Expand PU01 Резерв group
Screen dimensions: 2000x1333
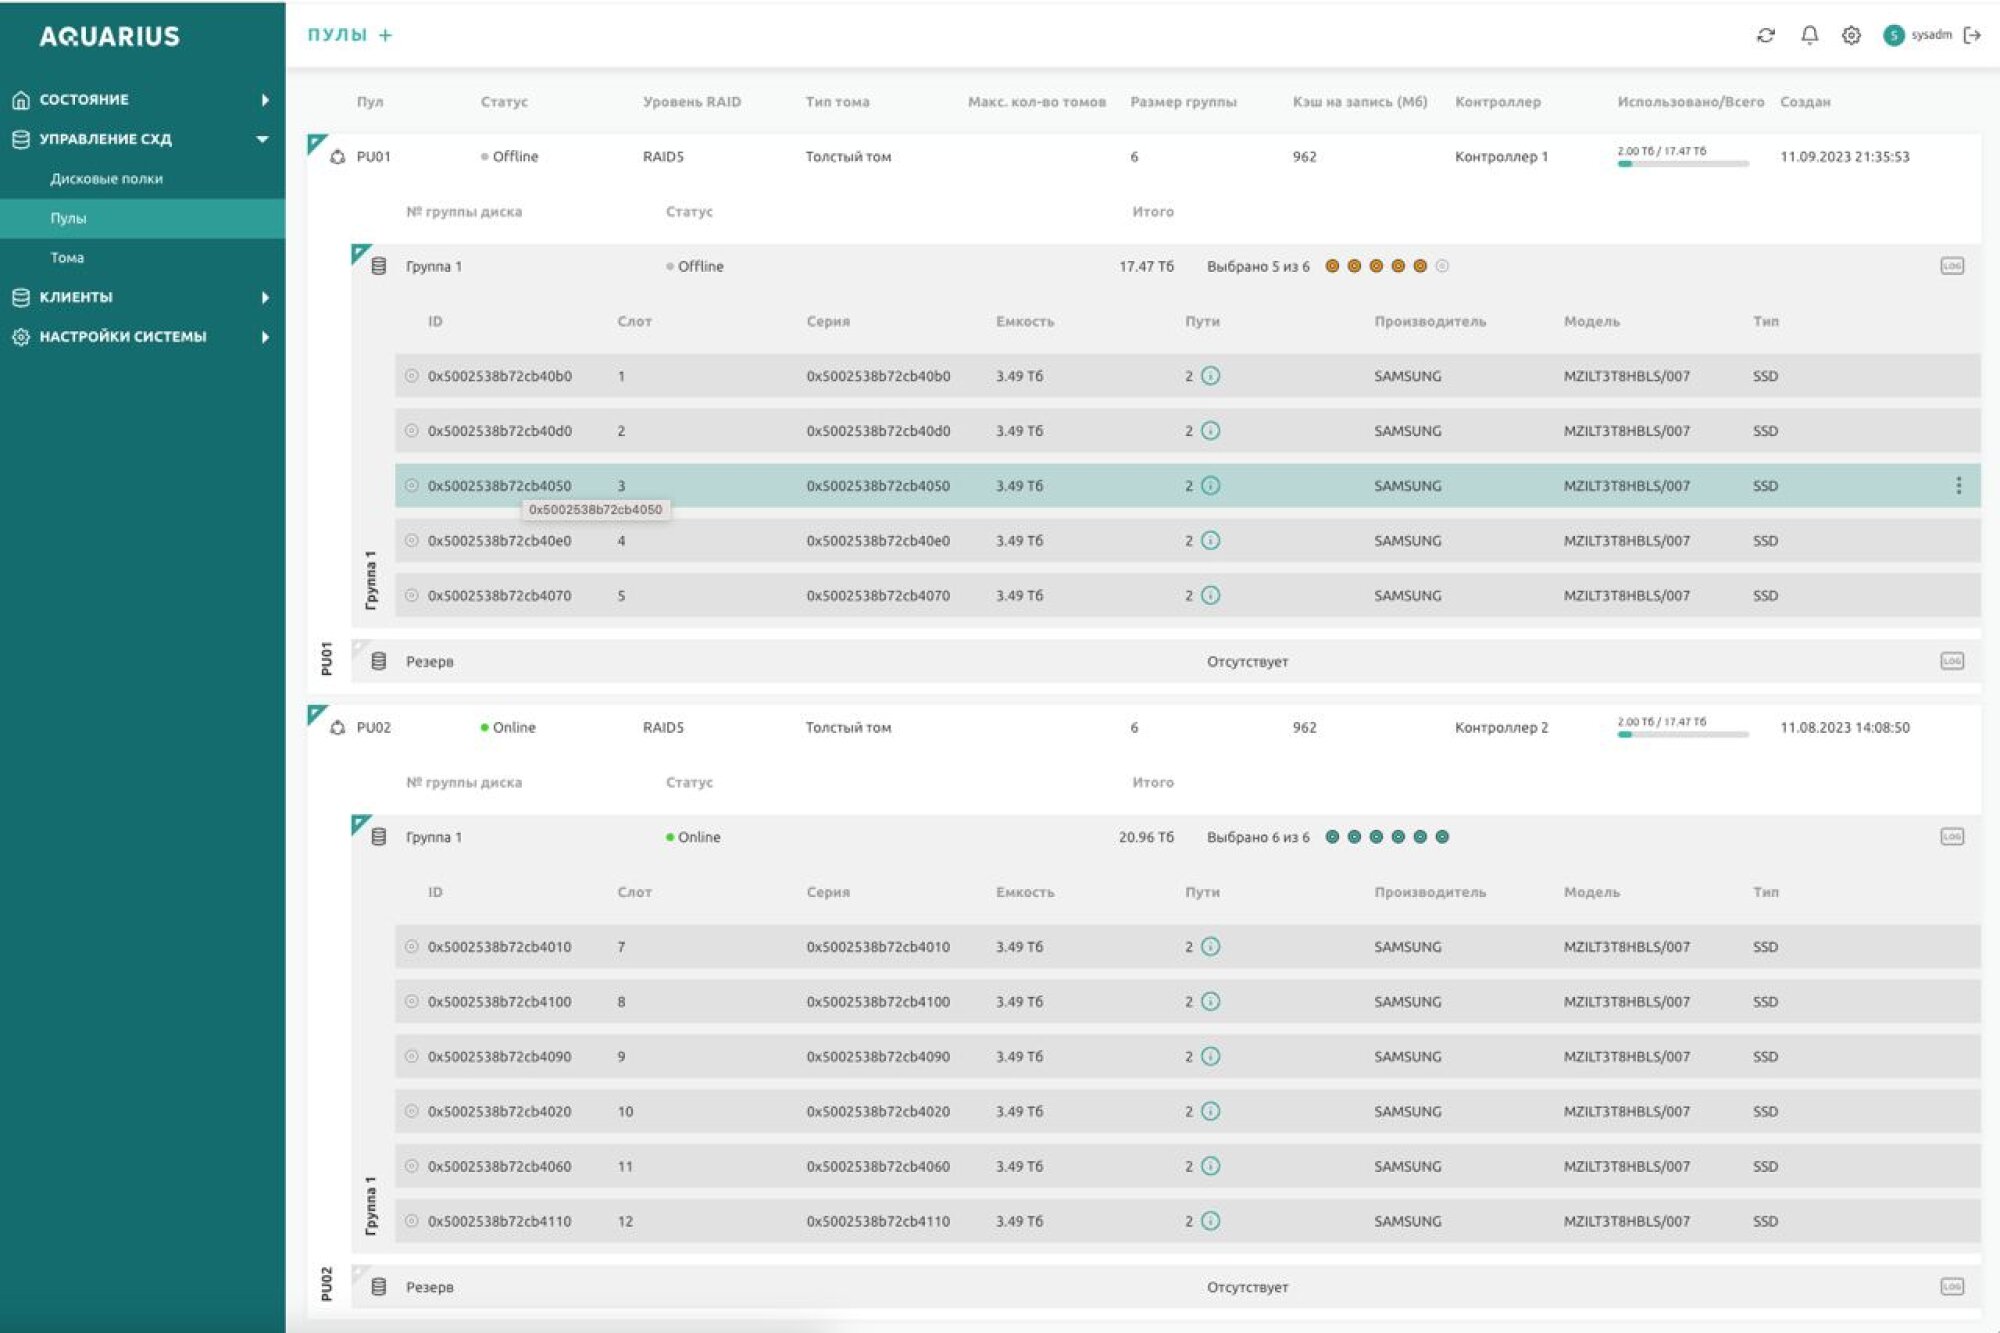click(x=360, y=648)
